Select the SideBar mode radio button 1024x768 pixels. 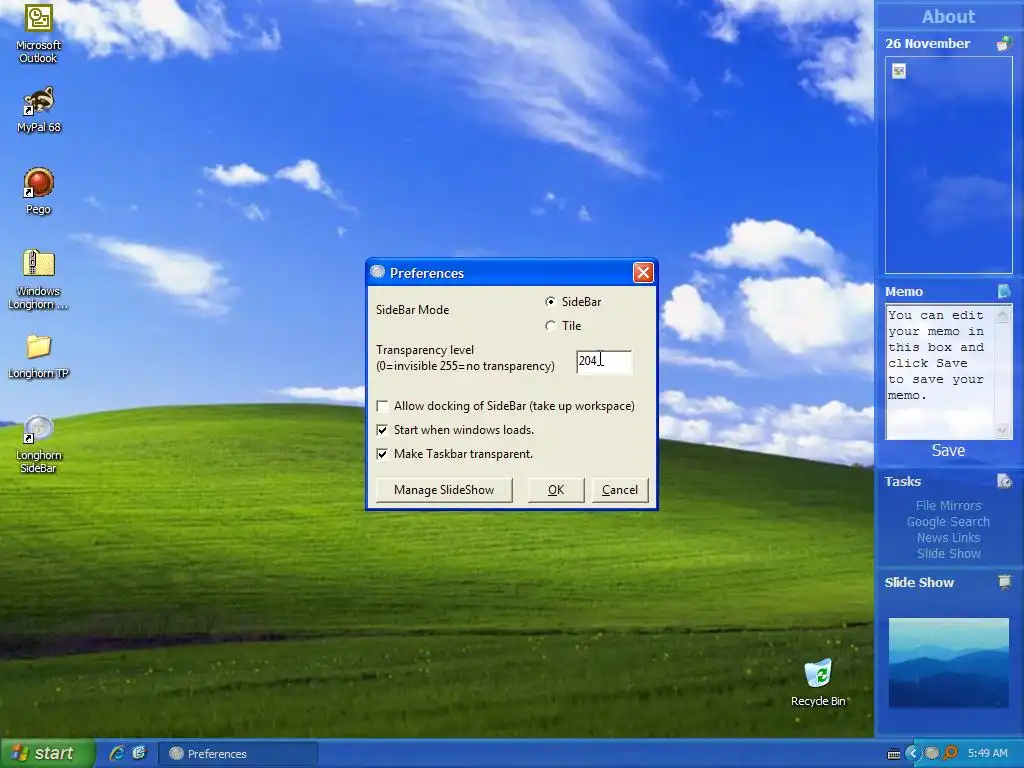tap(551, 302)
